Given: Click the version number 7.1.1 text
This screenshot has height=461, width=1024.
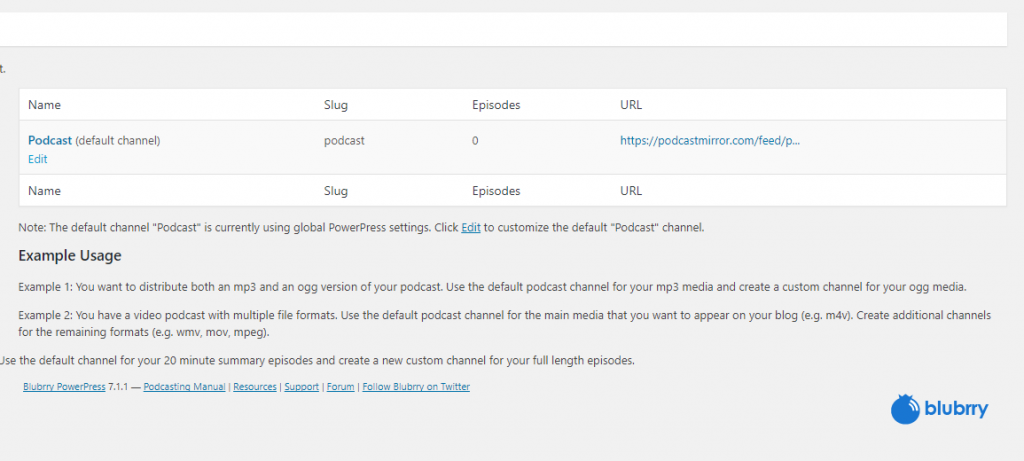Looking at the screenshot, I should tap(118, 387).
